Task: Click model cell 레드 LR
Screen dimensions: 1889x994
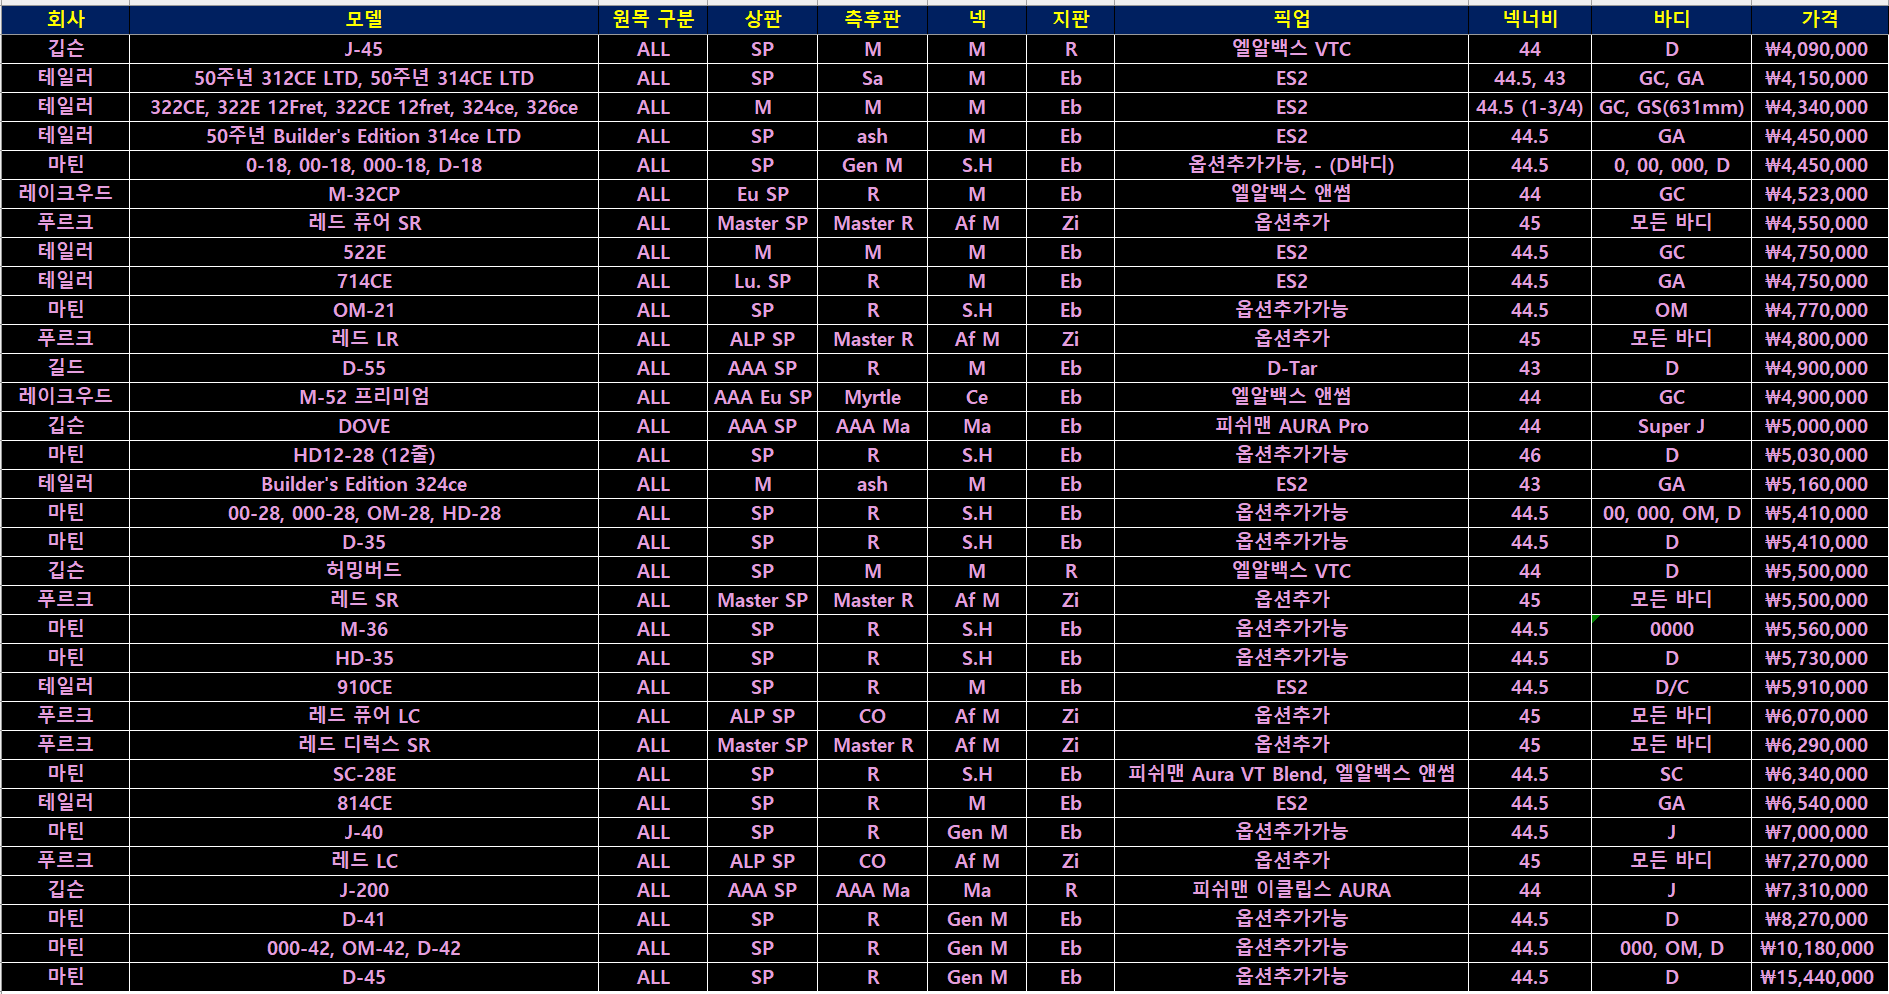Action: coord(364,339)
